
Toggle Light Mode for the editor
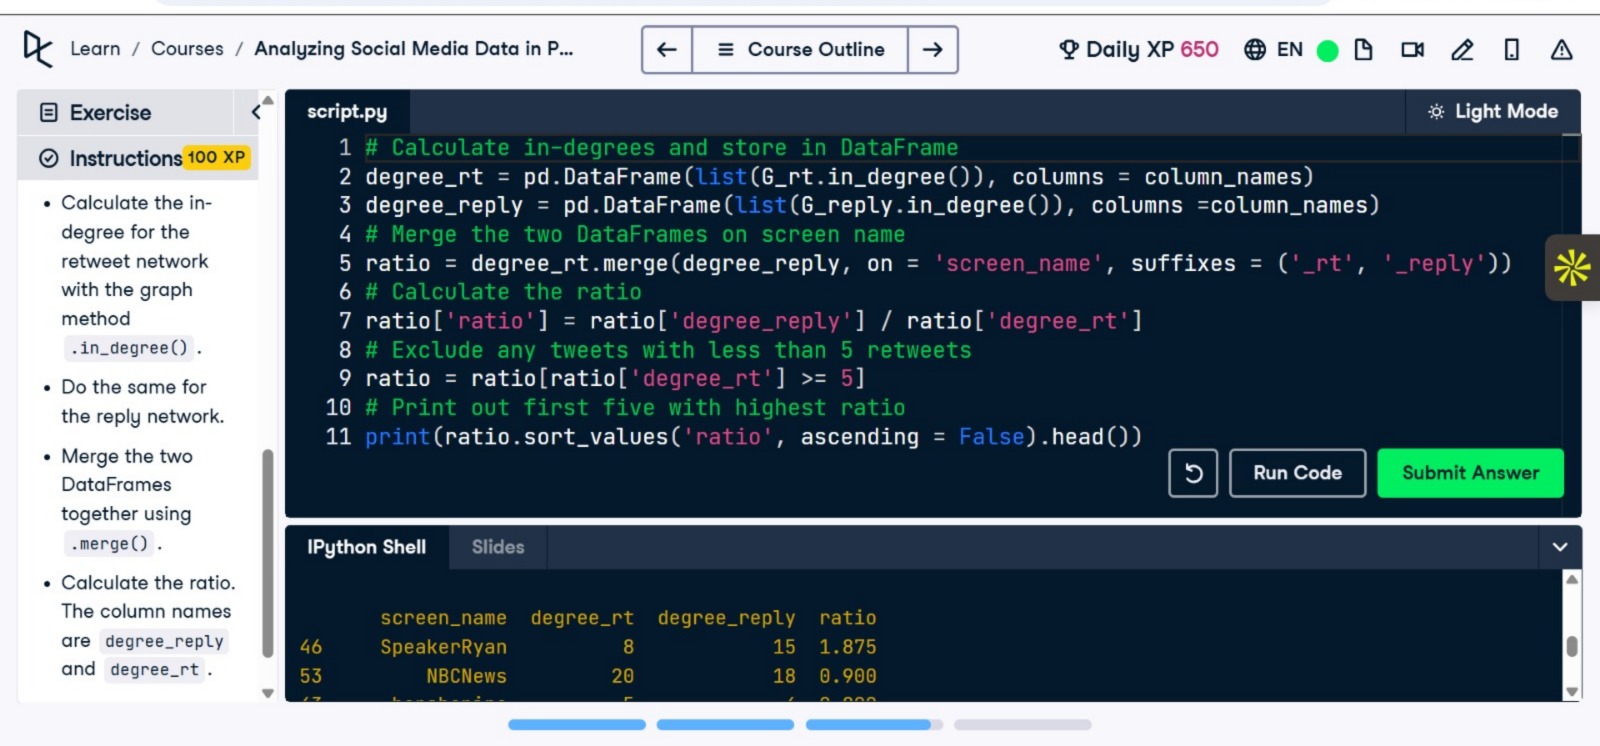[x=1492, y=112]
